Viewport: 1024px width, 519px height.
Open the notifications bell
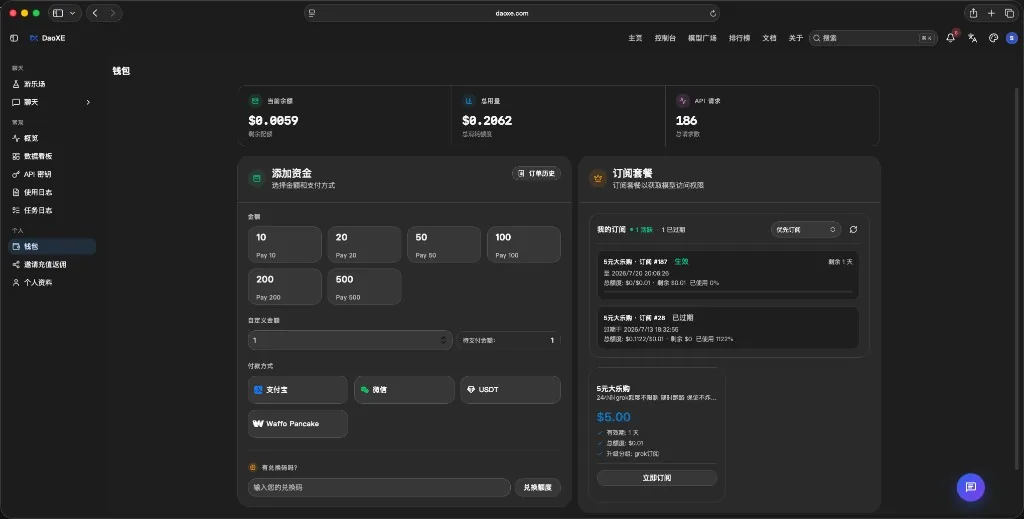[x=951, y=38]
